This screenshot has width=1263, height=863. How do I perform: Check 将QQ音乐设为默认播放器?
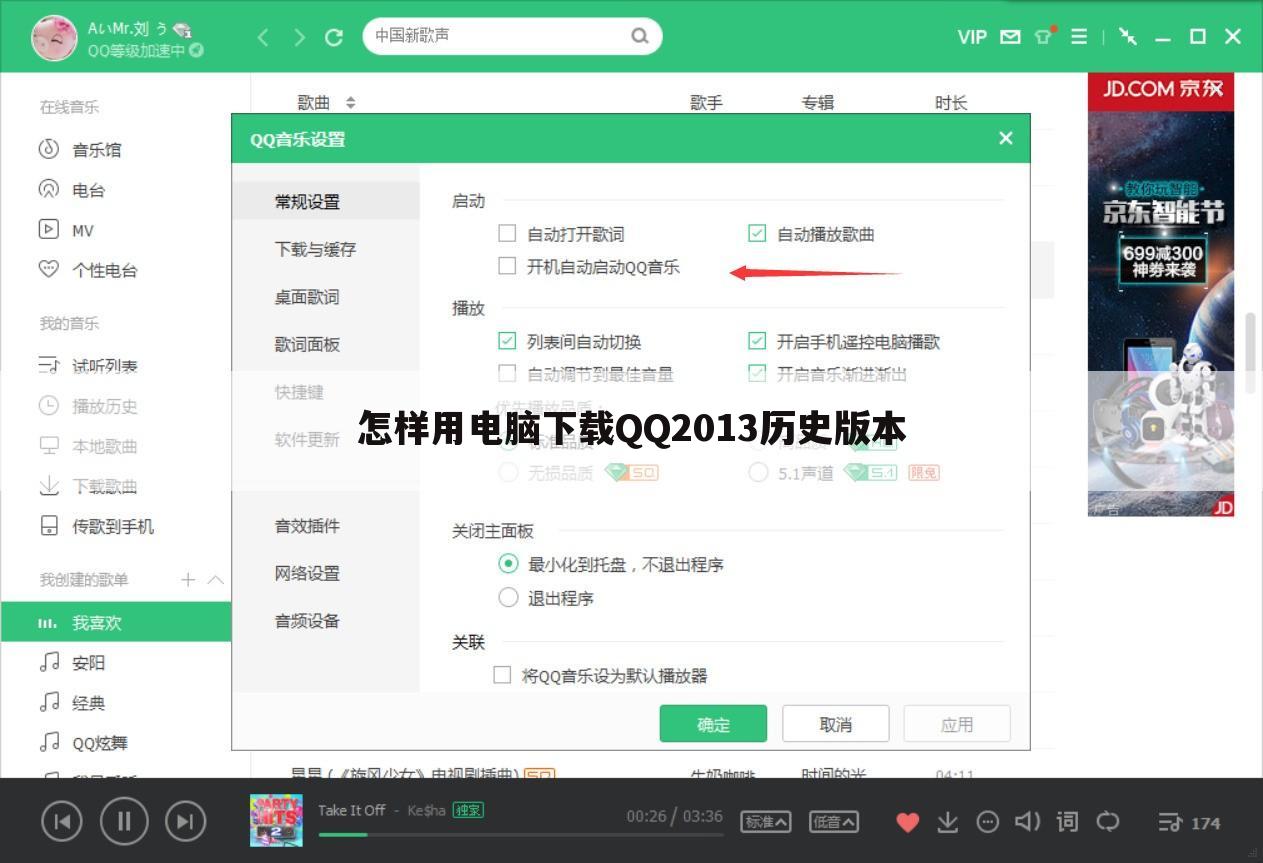[502, 675]
